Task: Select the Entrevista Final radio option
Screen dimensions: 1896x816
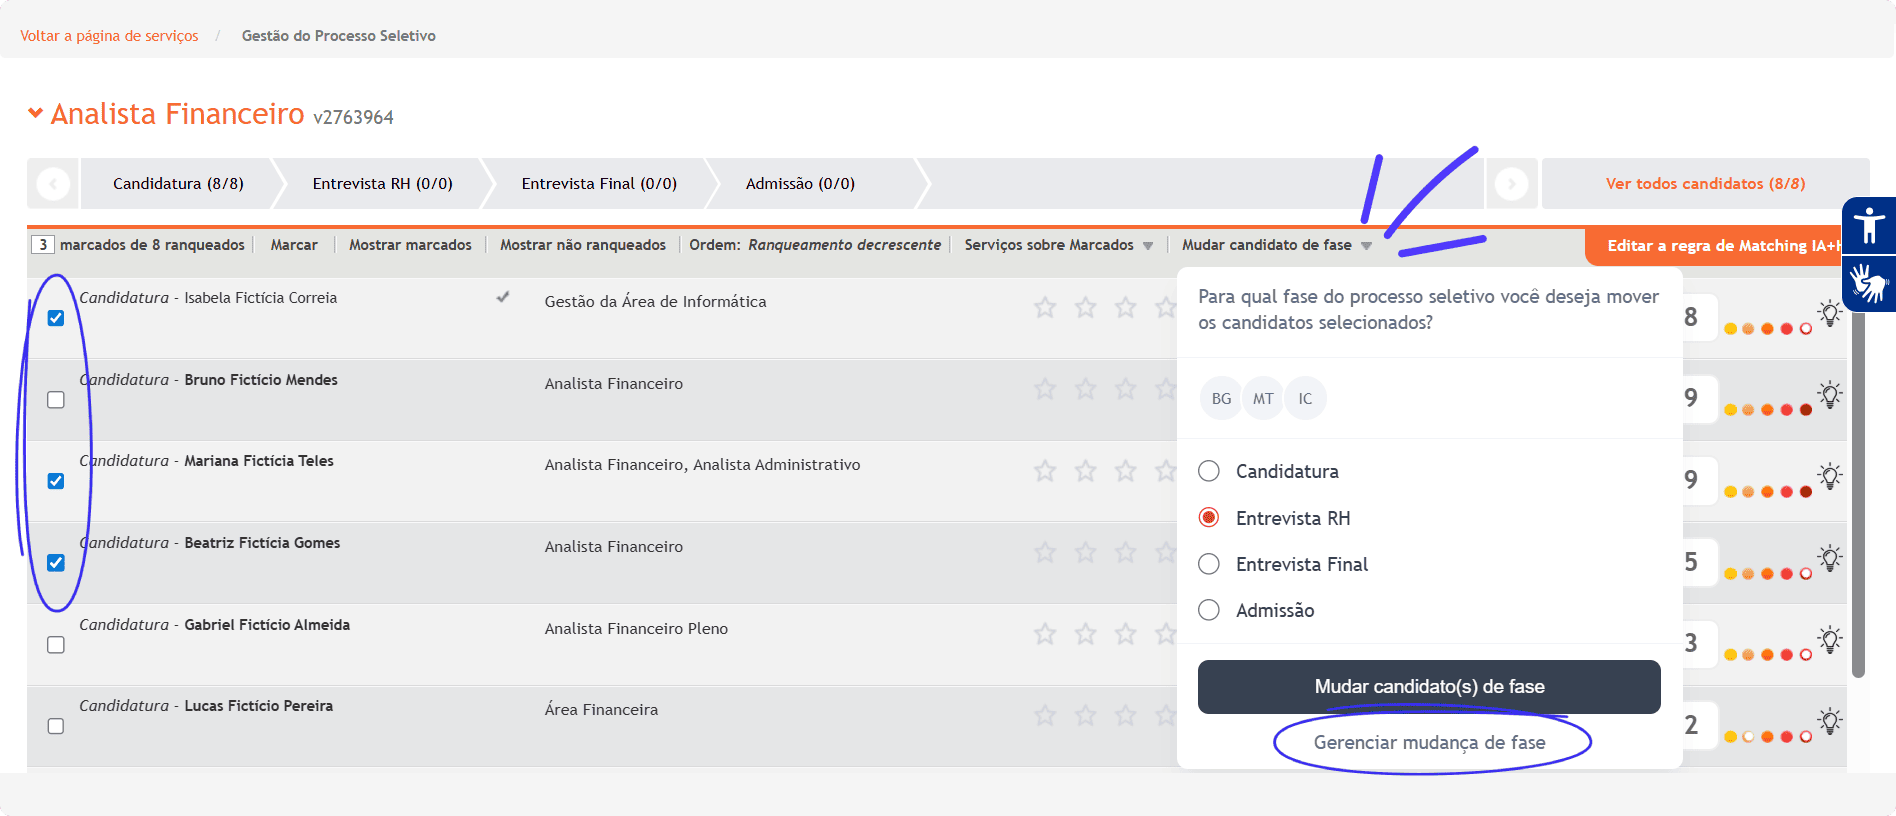Action: [1209, 564]
